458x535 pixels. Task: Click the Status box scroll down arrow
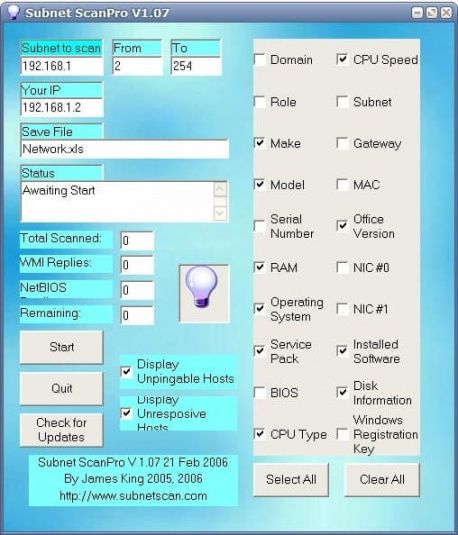click(220, 214)
